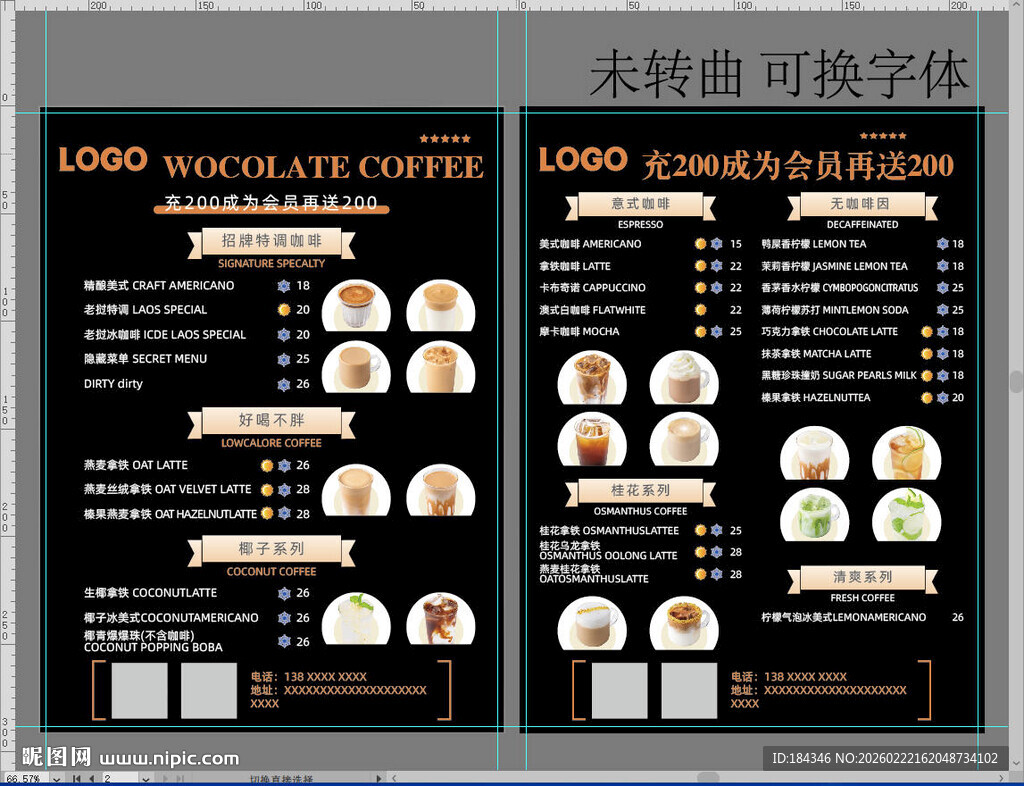Select 隐藏菜单 SECRET MENU item
The width and height of the screenshot is (1024, 786).
coord(145,359)
